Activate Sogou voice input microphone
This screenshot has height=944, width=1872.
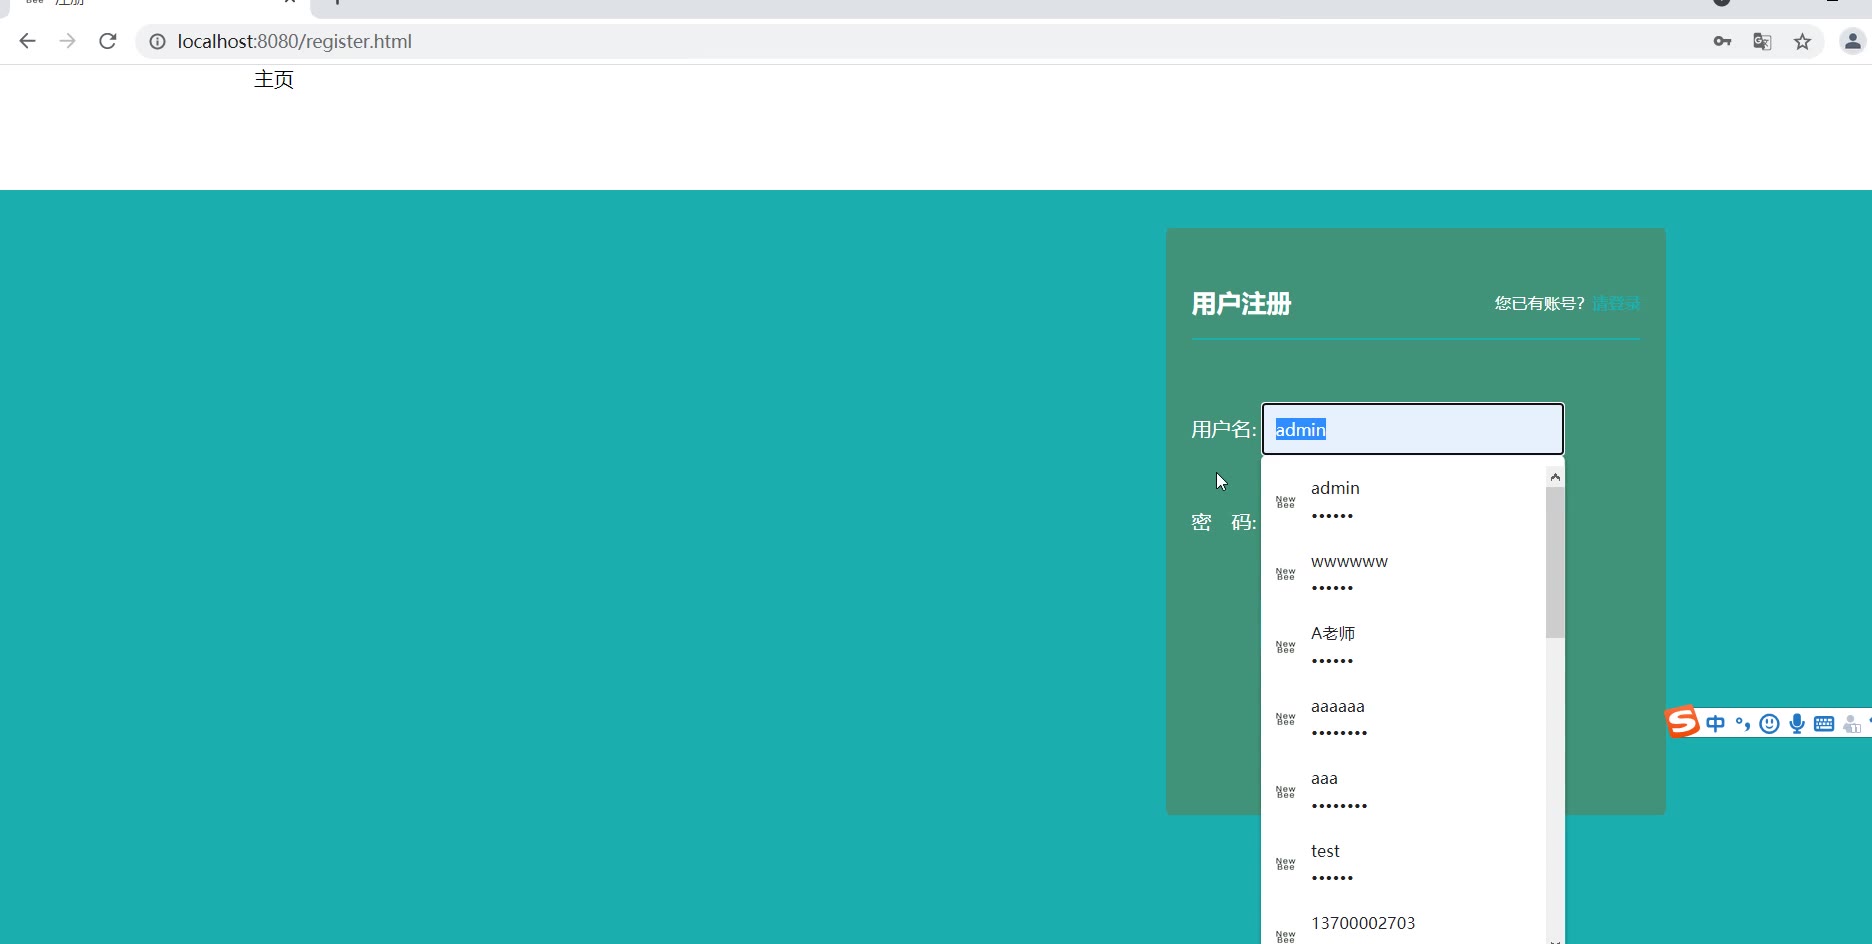point(1797,723)
